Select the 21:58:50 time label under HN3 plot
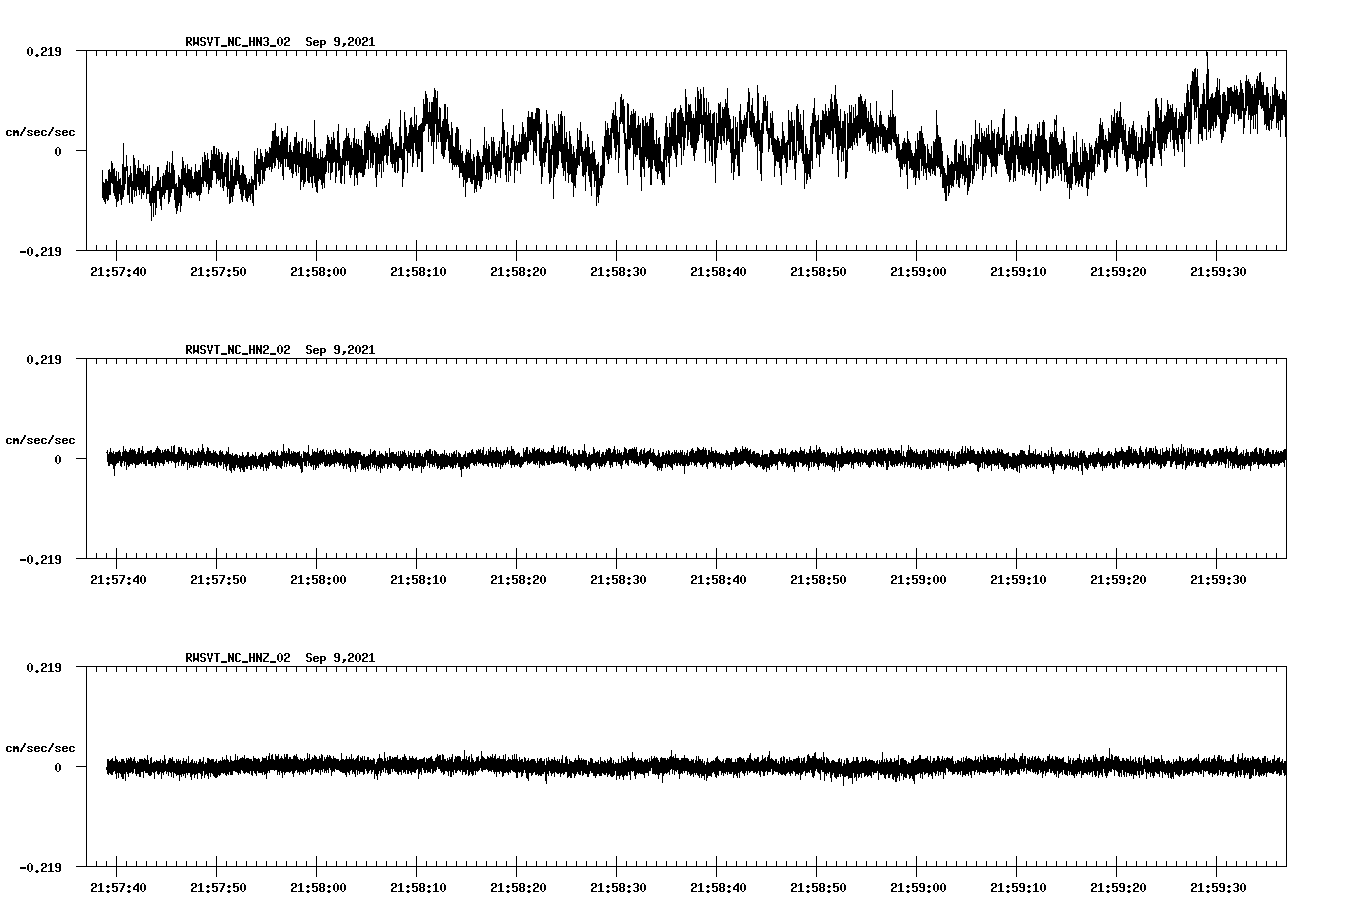This screenshot has height=924, width=1358. (x=818, y=272)
